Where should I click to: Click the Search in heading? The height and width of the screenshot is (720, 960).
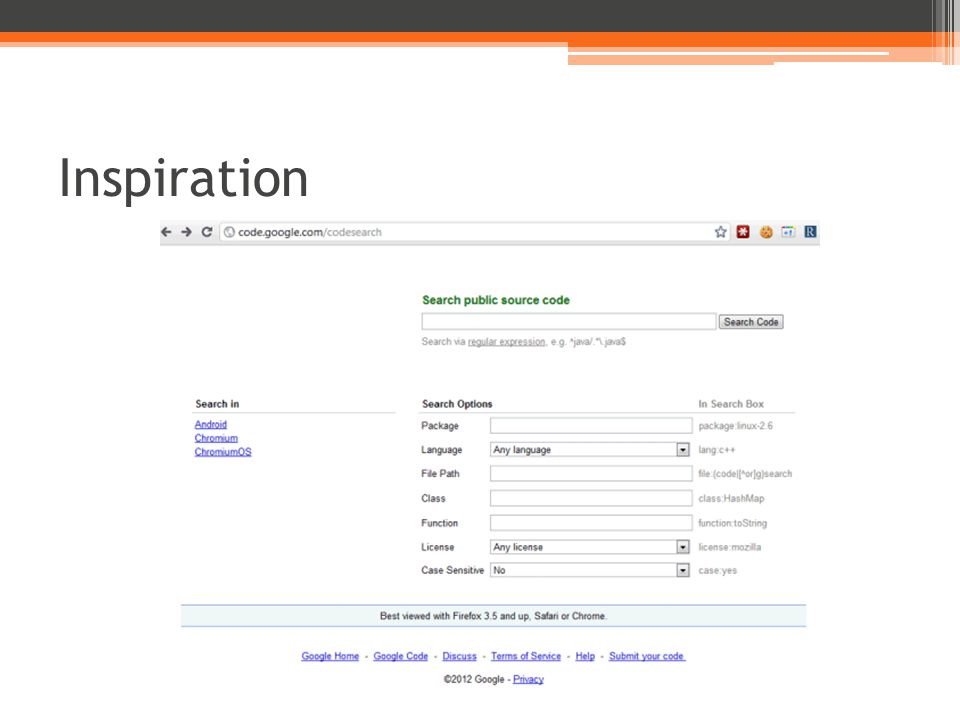(x=217, y=404)
